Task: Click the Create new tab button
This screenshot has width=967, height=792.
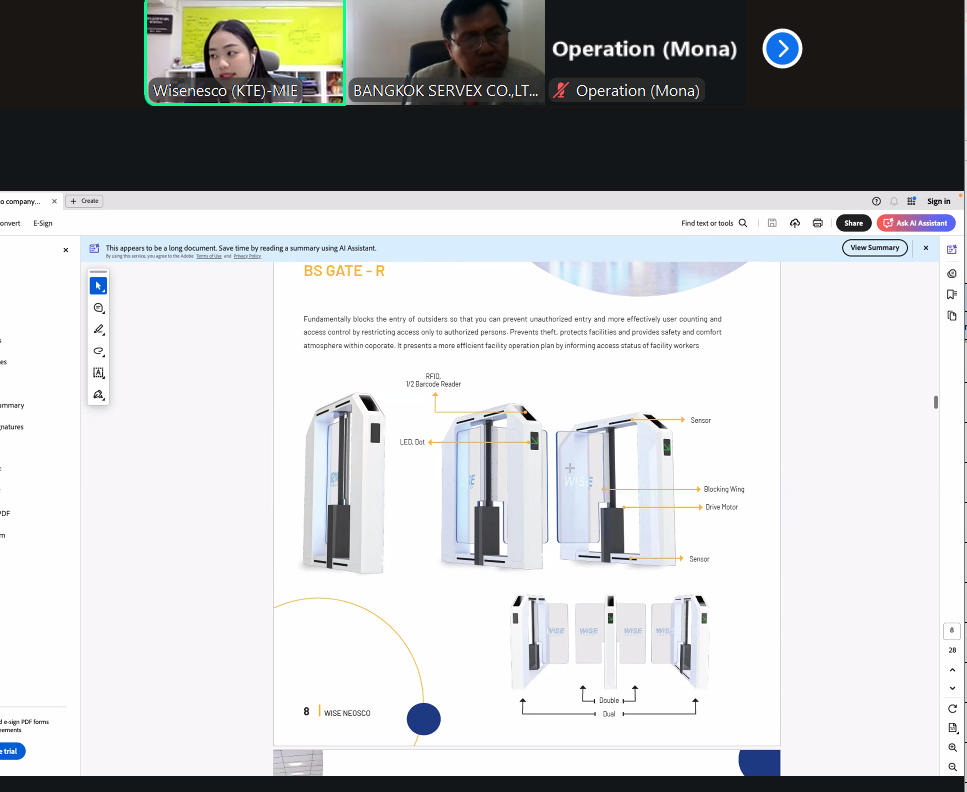Action: pos(84,201)
